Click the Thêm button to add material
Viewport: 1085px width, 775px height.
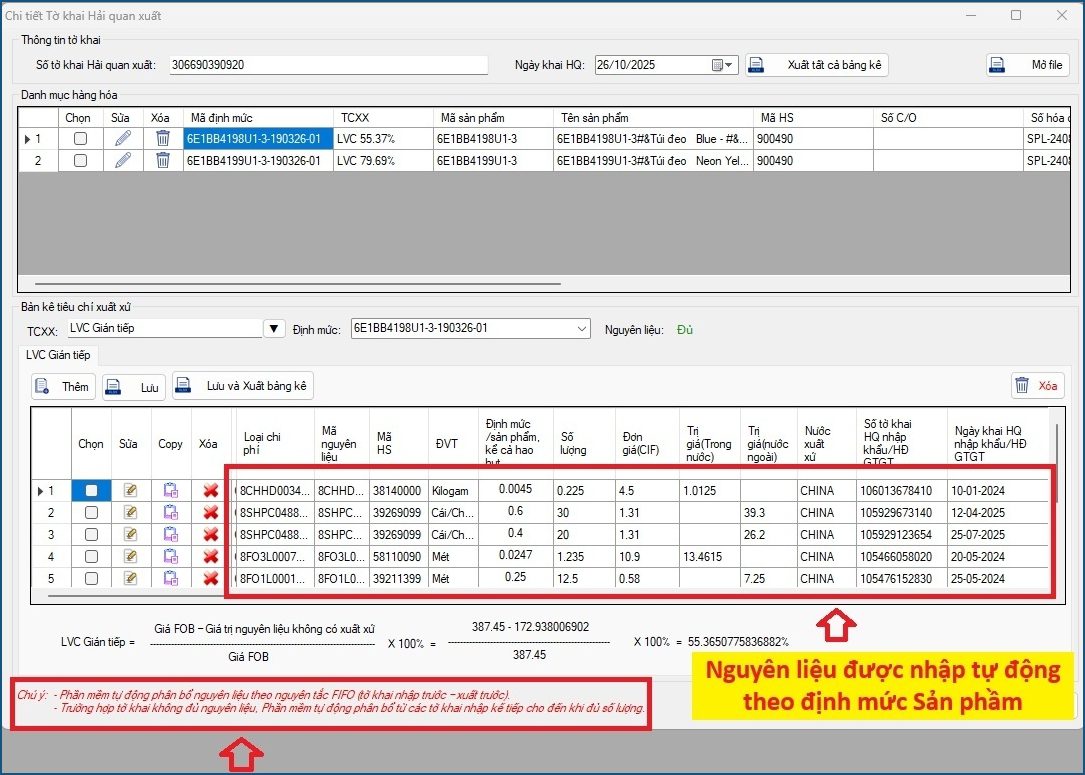coord(63,387)
